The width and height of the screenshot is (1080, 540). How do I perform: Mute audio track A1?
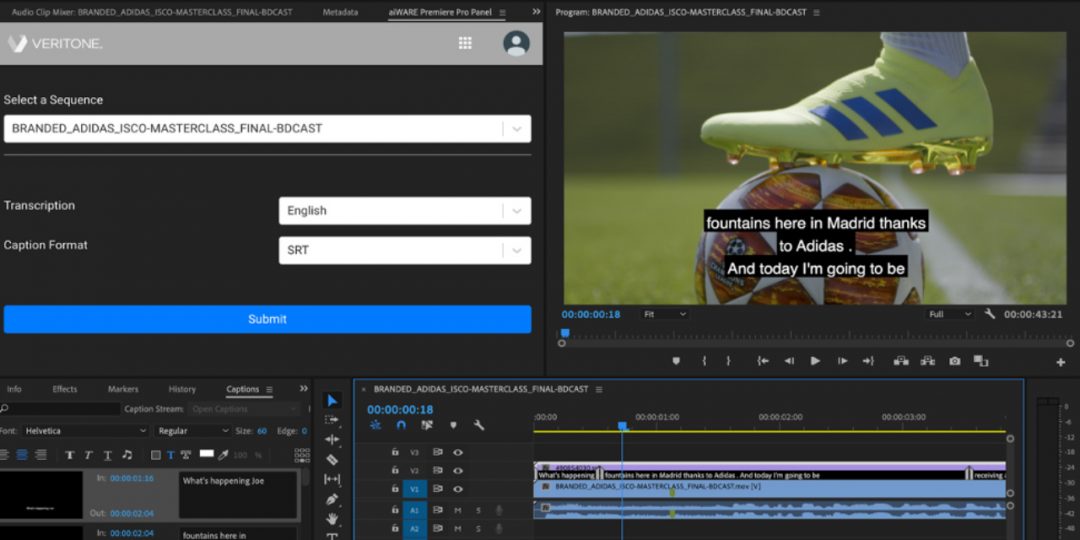[x=458, y=510]
